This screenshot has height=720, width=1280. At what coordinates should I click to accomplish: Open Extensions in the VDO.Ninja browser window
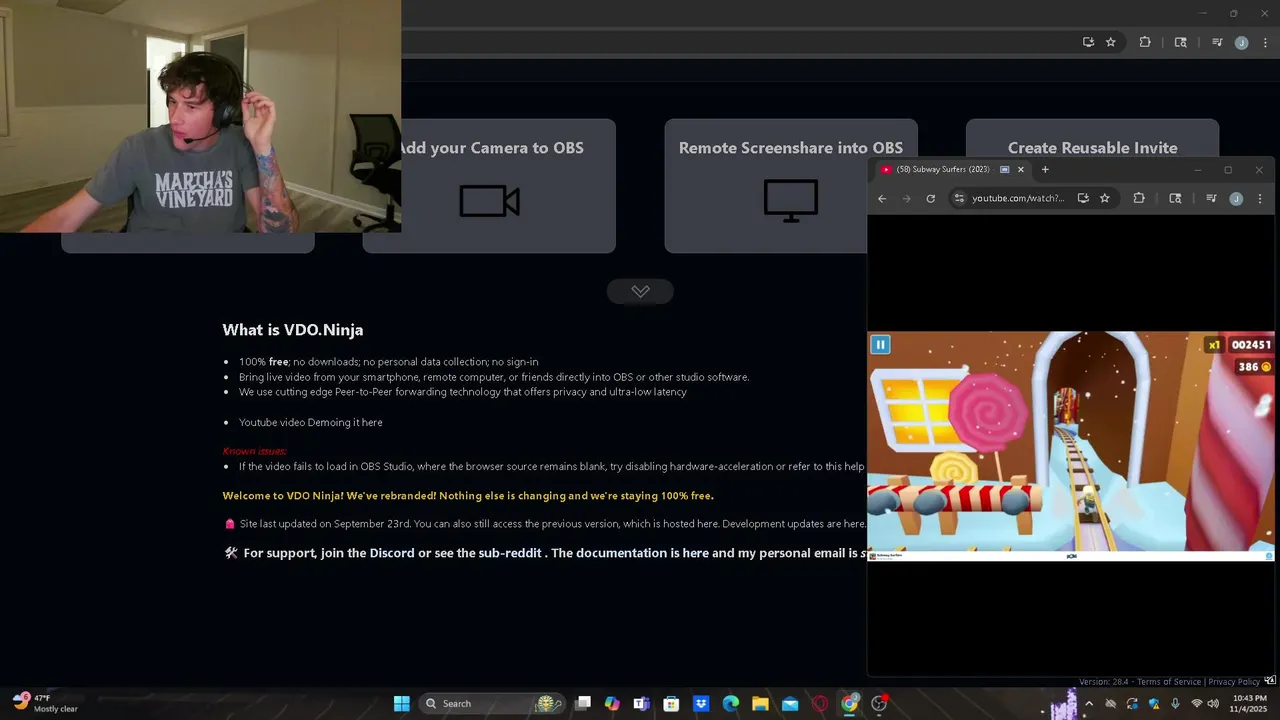tap(1145, 42)
